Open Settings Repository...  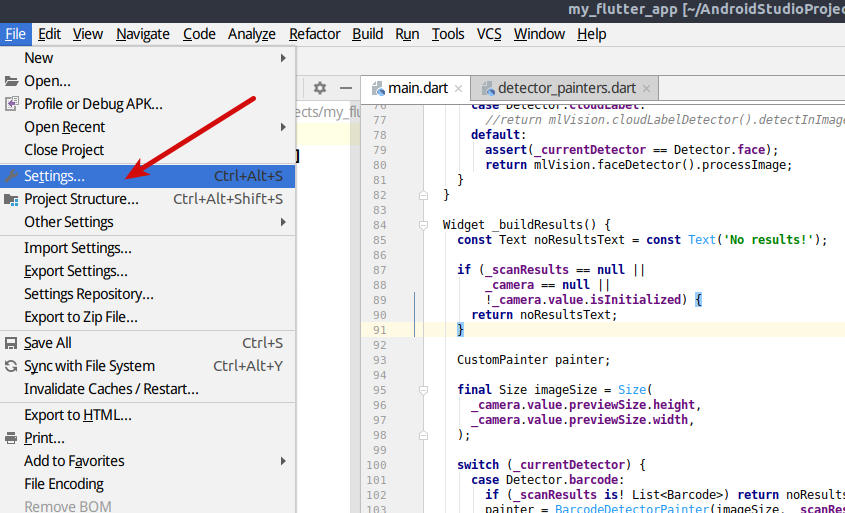click(148, 294)
